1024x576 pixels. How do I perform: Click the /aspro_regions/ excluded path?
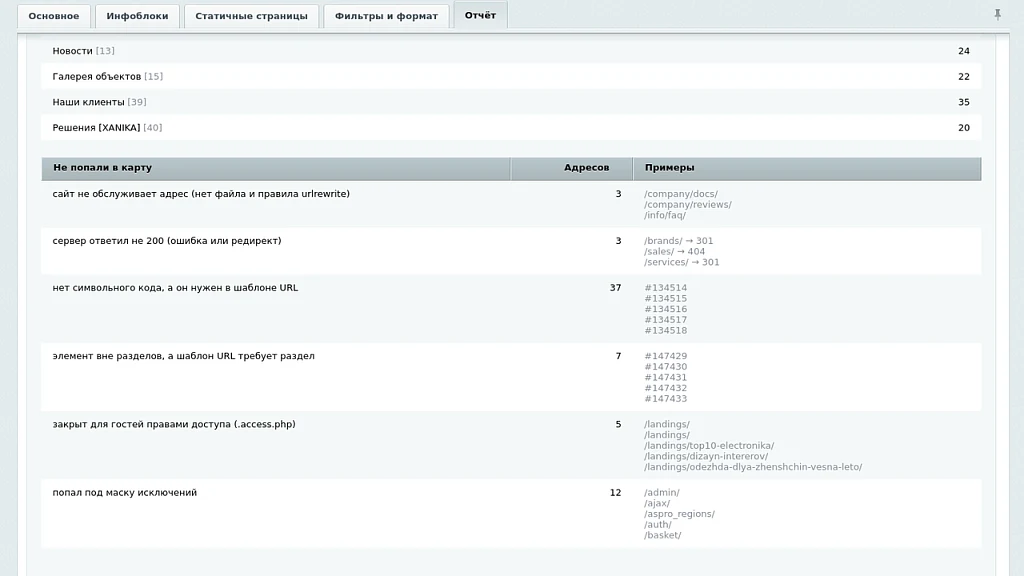click(x=679, y=514)
